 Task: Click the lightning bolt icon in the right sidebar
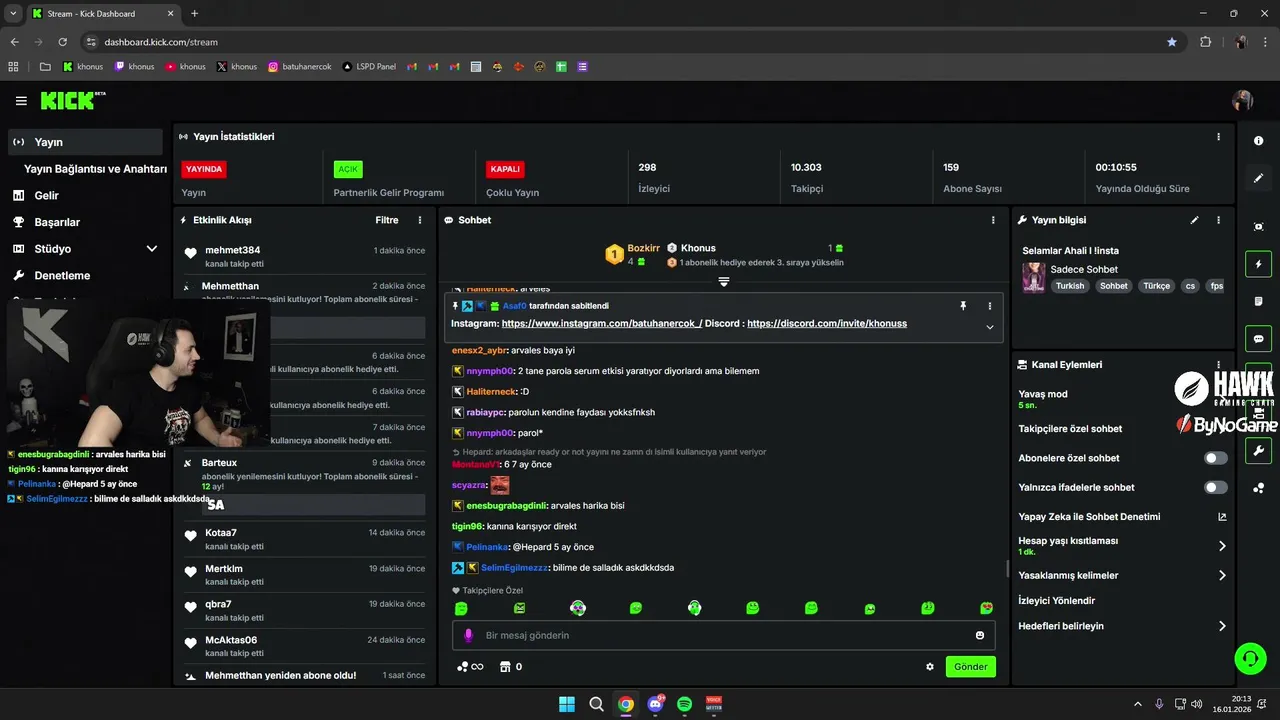[1258, 264]
